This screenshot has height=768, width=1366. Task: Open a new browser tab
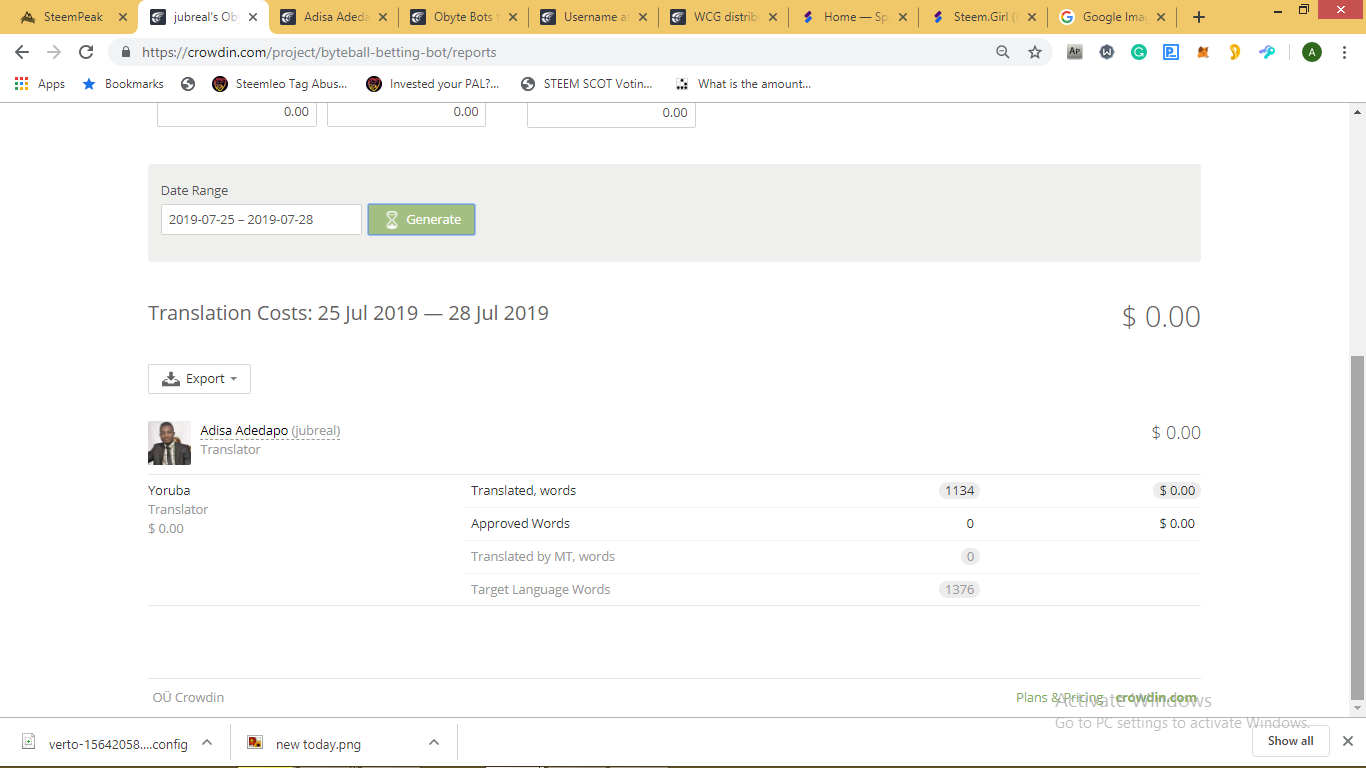click(x=1199, y=17)
